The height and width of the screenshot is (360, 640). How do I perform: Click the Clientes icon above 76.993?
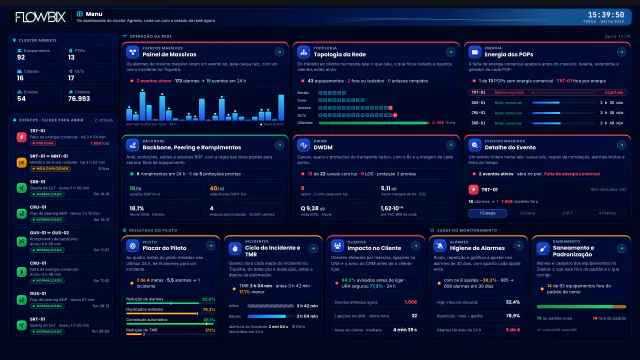pyautogui.click(x=70, y=92)
